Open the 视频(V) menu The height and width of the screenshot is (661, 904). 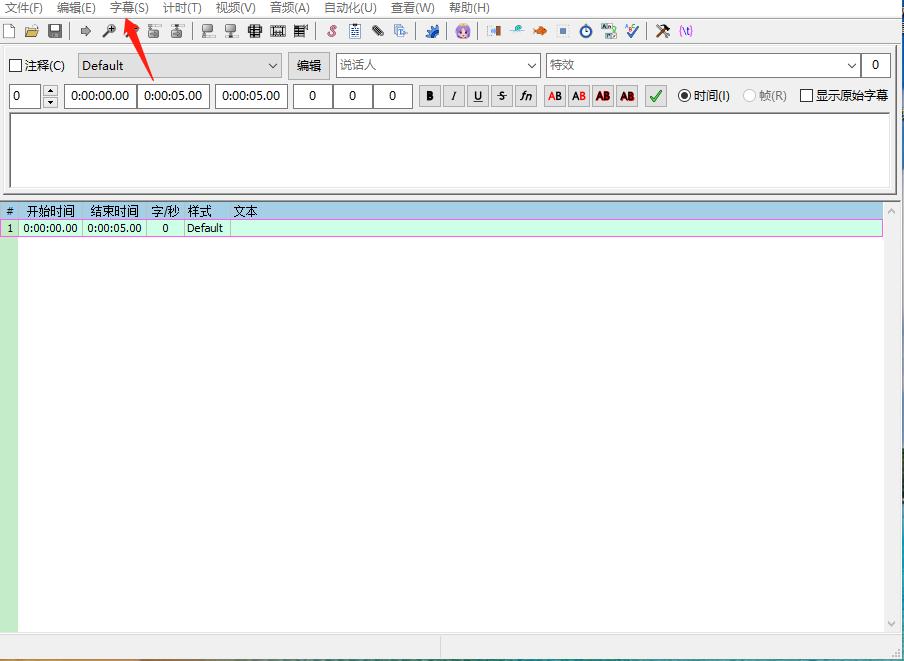click(236, 8)
